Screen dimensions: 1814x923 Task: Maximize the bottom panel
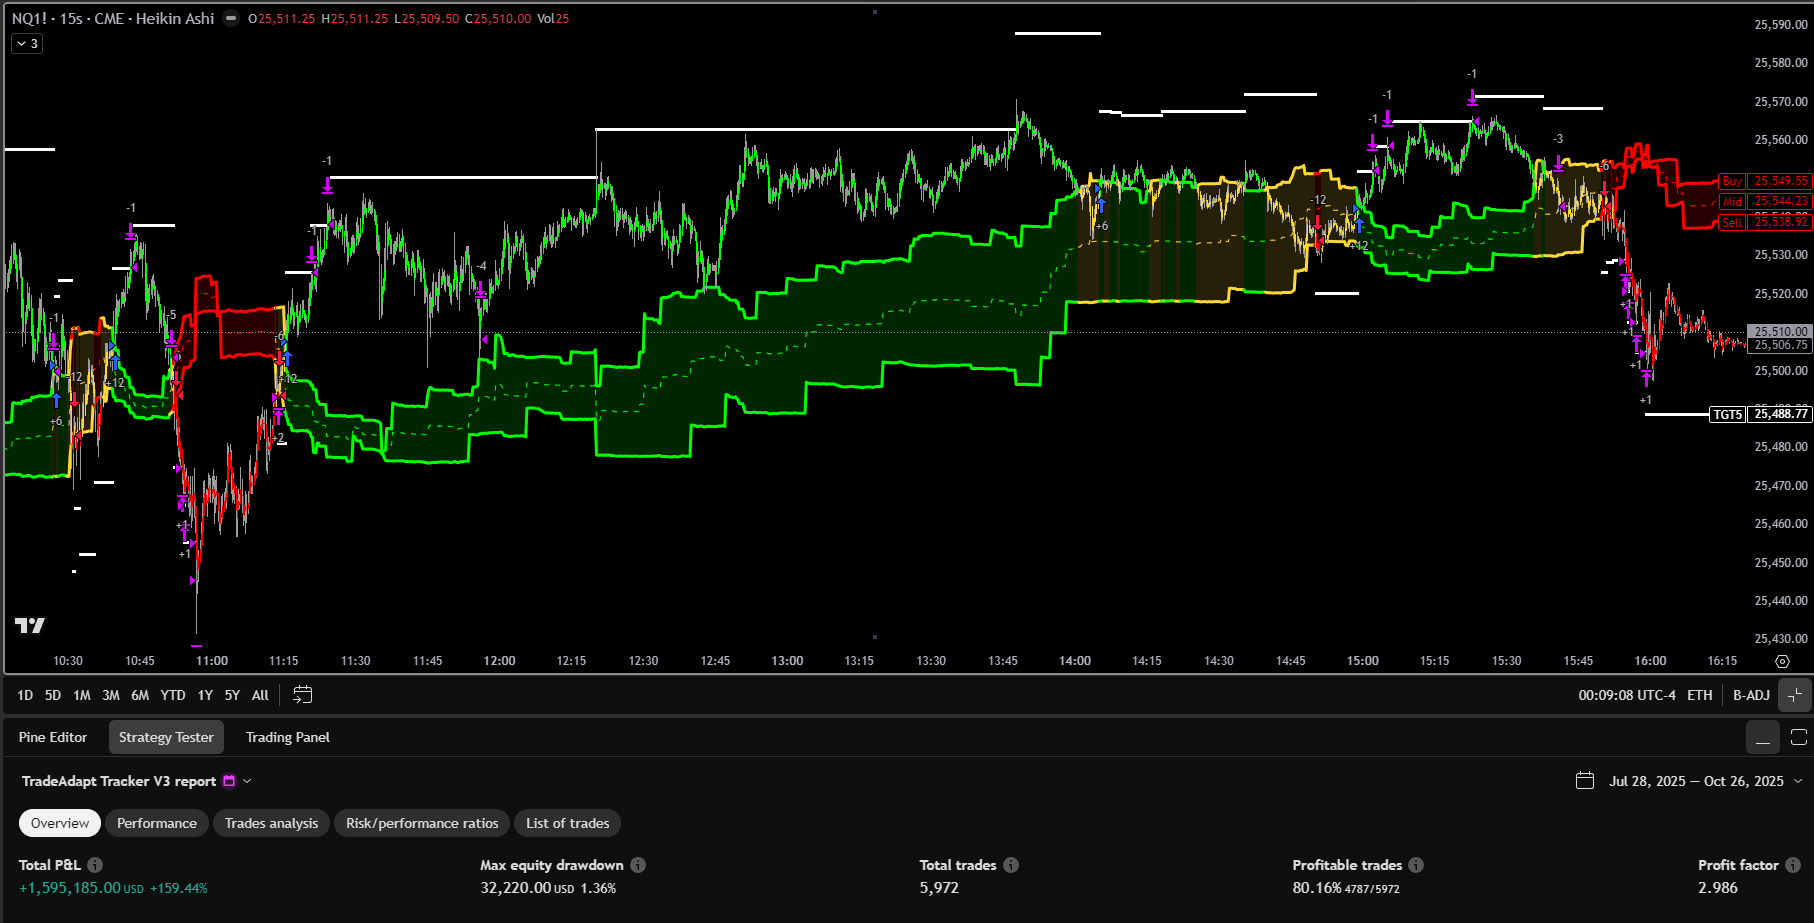click(x=1798, y=738)
